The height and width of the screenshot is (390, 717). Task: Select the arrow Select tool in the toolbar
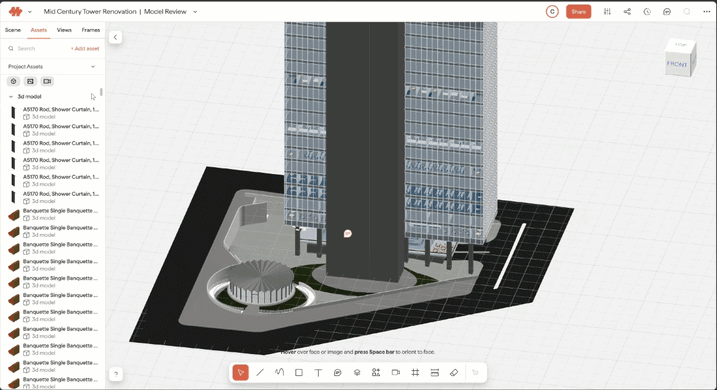[x=241, y=373]
